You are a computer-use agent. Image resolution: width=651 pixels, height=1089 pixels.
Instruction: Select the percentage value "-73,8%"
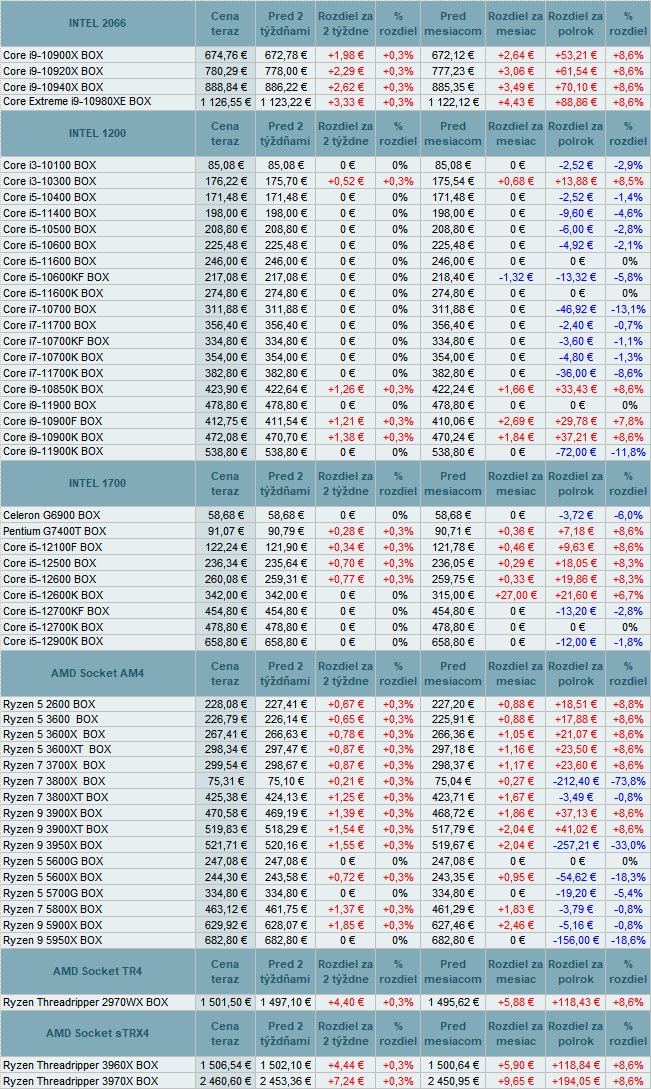[628, 781]
